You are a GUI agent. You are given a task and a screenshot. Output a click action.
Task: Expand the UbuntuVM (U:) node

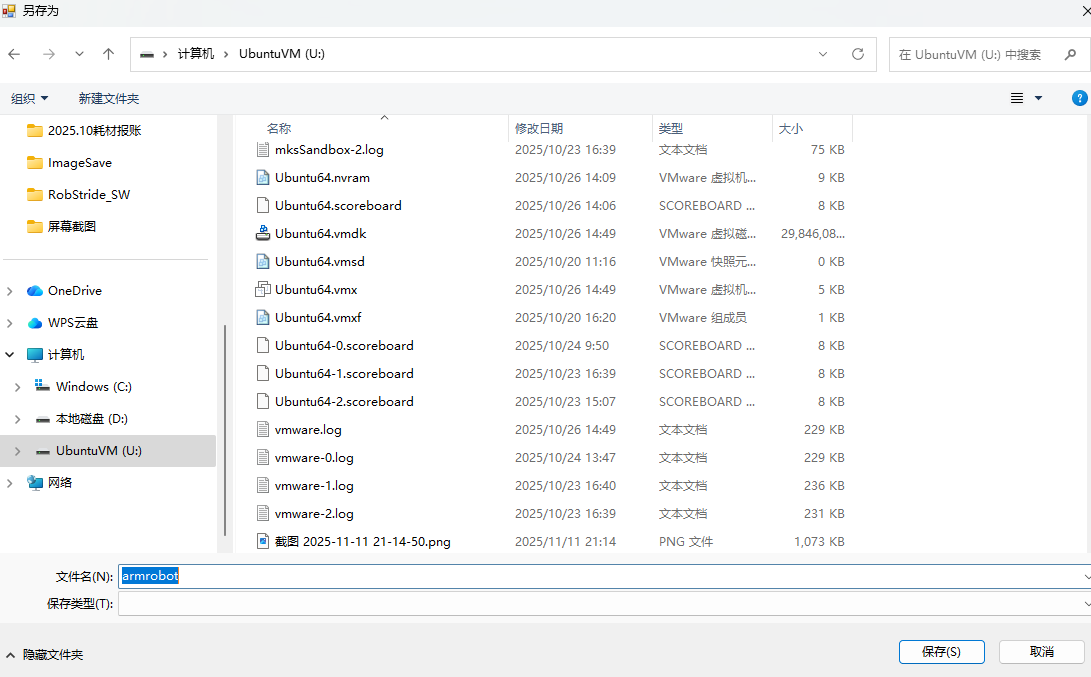(17, 451)
